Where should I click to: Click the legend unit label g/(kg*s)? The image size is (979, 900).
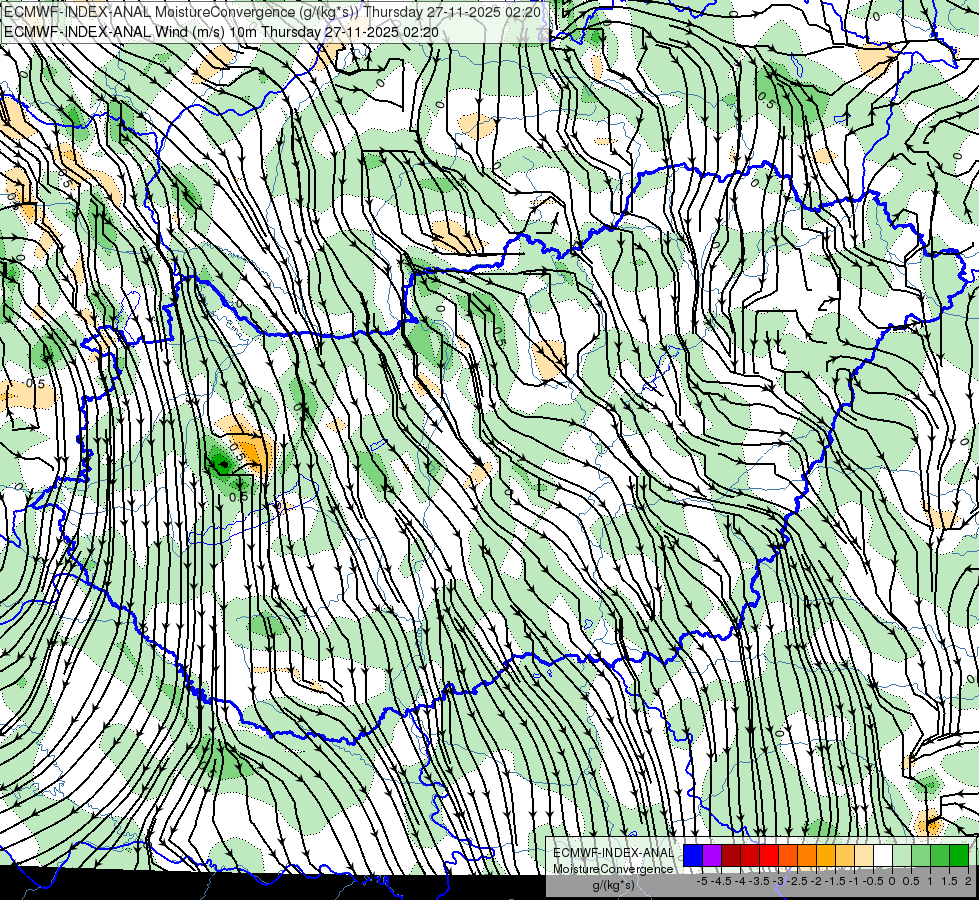[613, 886]
